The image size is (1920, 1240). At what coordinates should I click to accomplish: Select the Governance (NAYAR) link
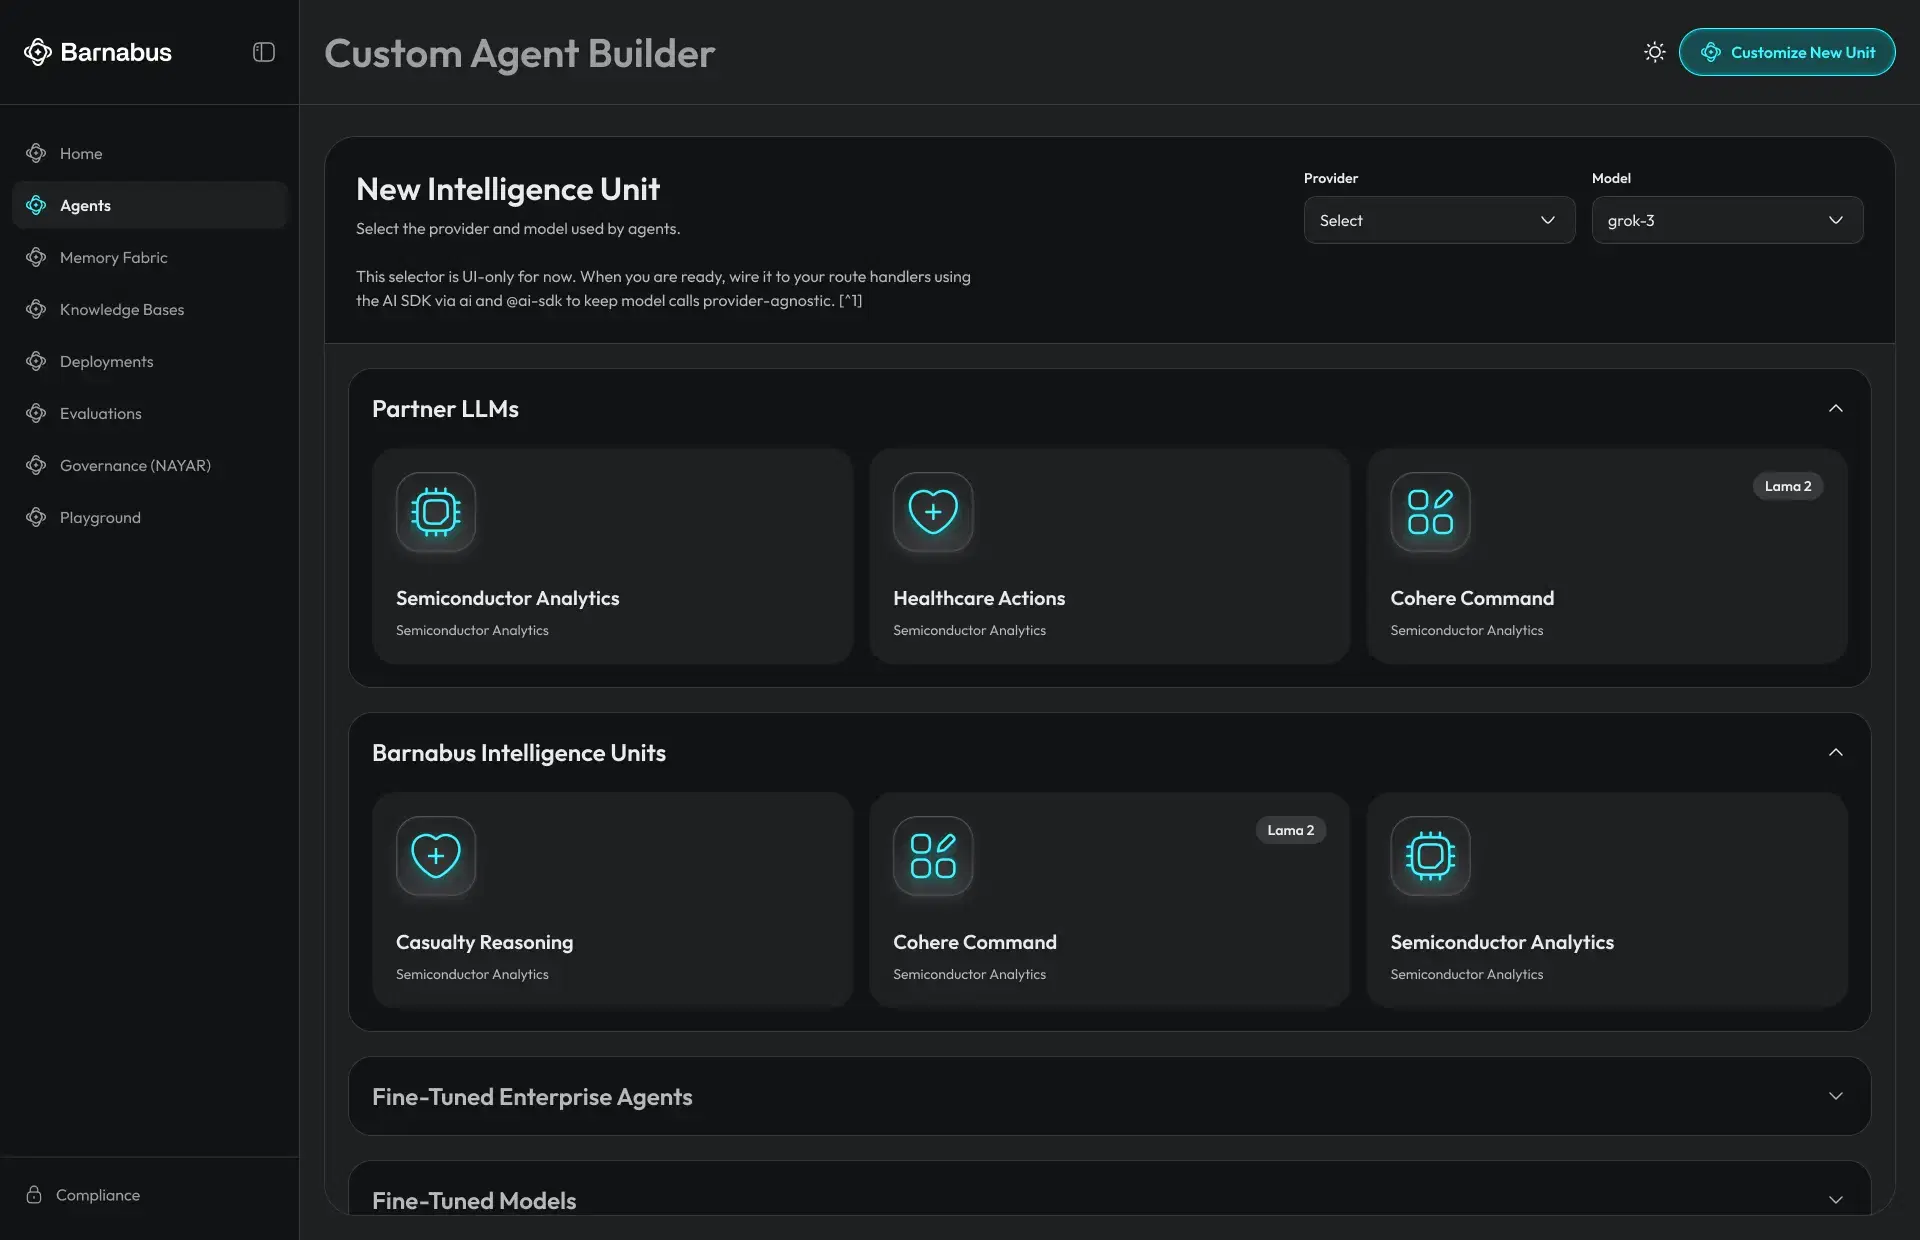point(134,465)
